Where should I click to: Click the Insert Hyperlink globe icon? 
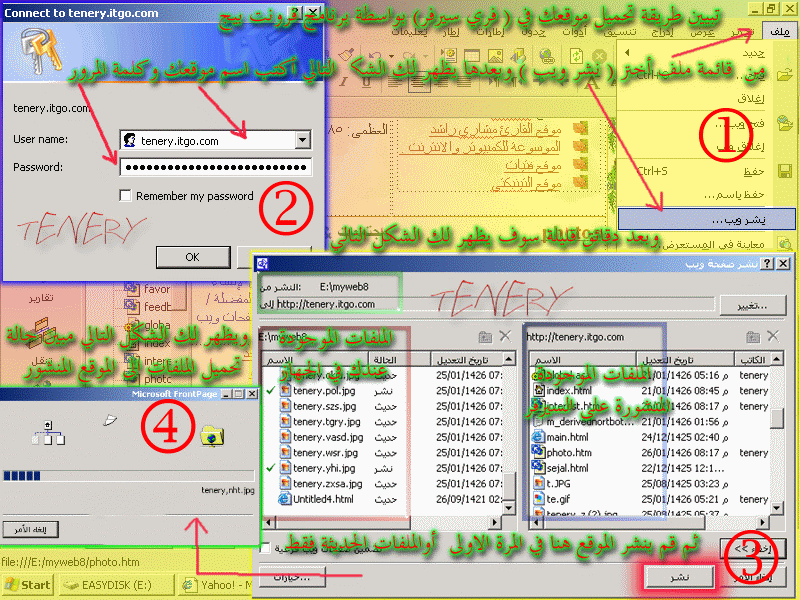pyautogui.click(x=546, y=55)
